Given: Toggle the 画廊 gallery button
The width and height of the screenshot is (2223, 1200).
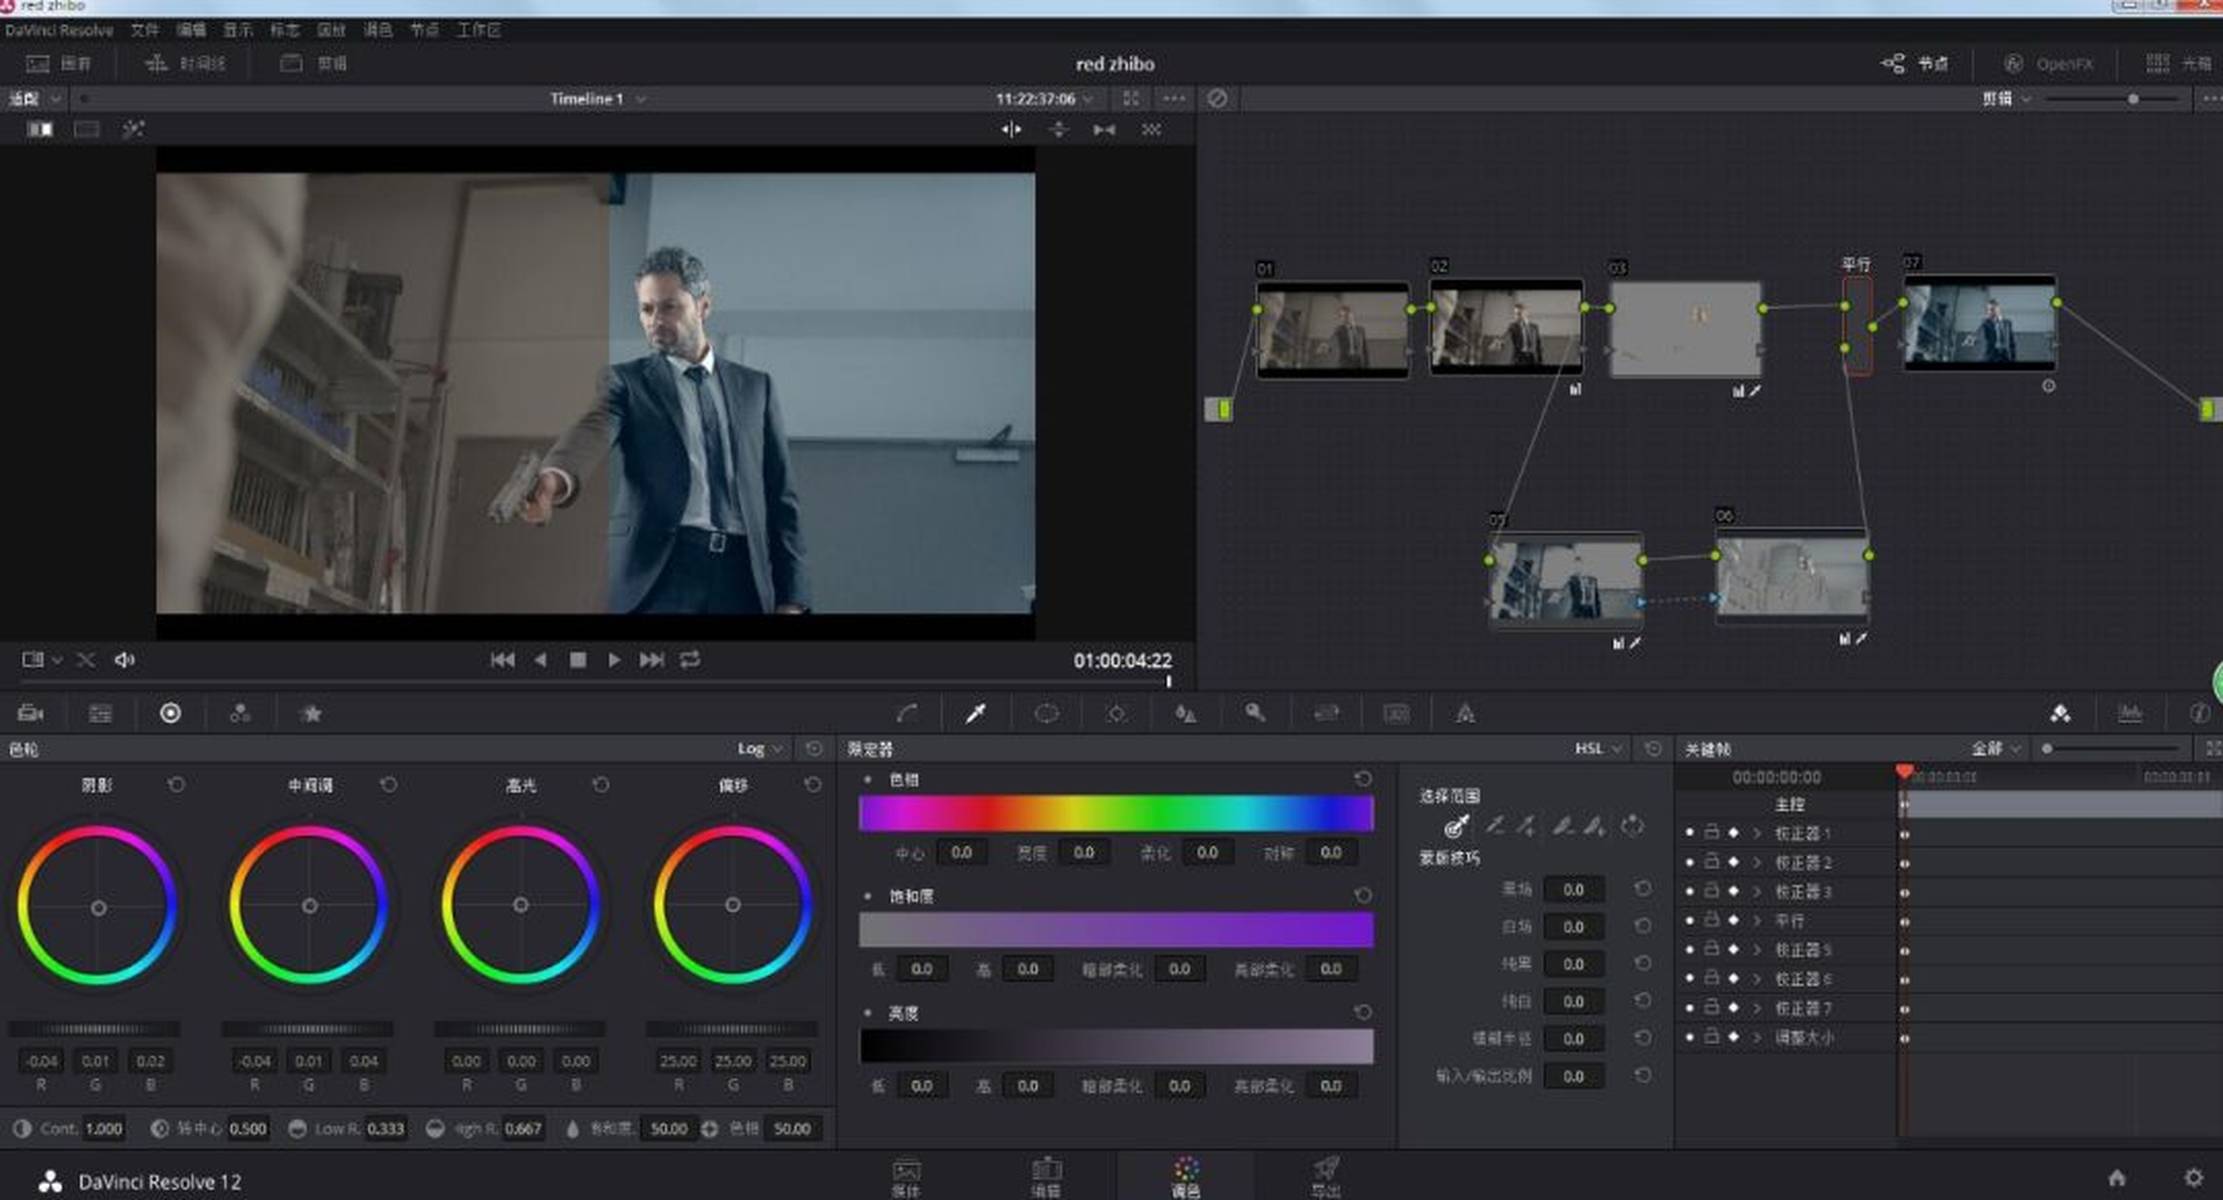Looking at the screenshot, I should [59, 63].
